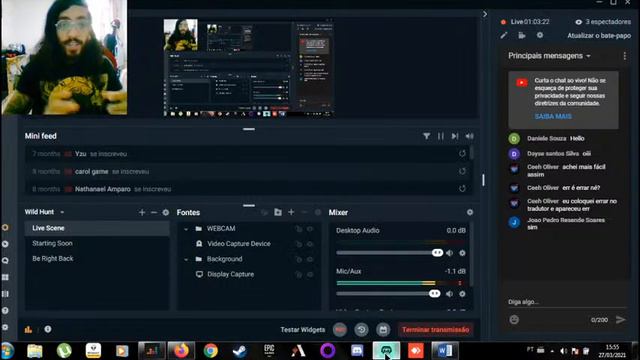
Task: Replay the Nathanael Amparo subscription alert
Action: [x=462, y=189]
